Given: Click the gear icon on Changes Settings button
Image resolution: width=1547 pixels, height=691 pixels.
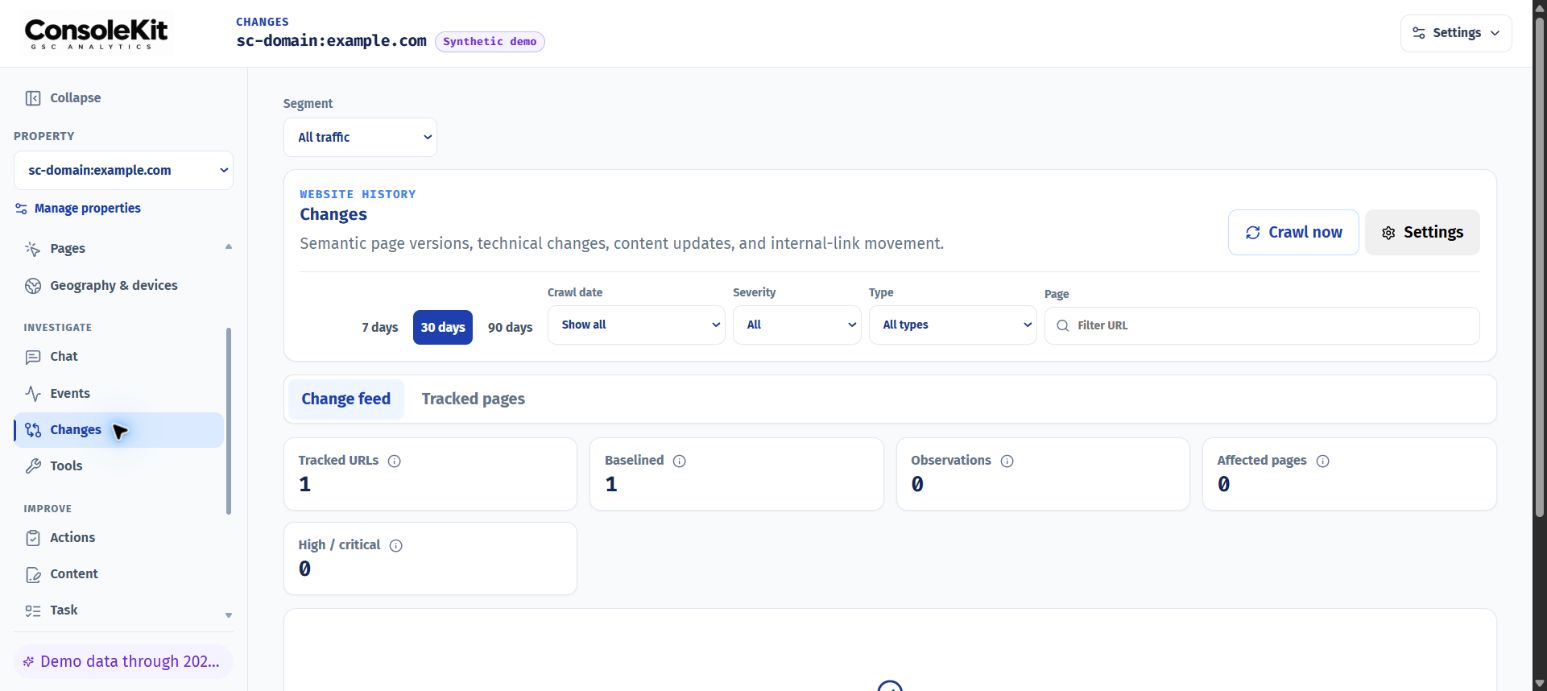Looking at the screenshot, I should tap(1388, 233).
